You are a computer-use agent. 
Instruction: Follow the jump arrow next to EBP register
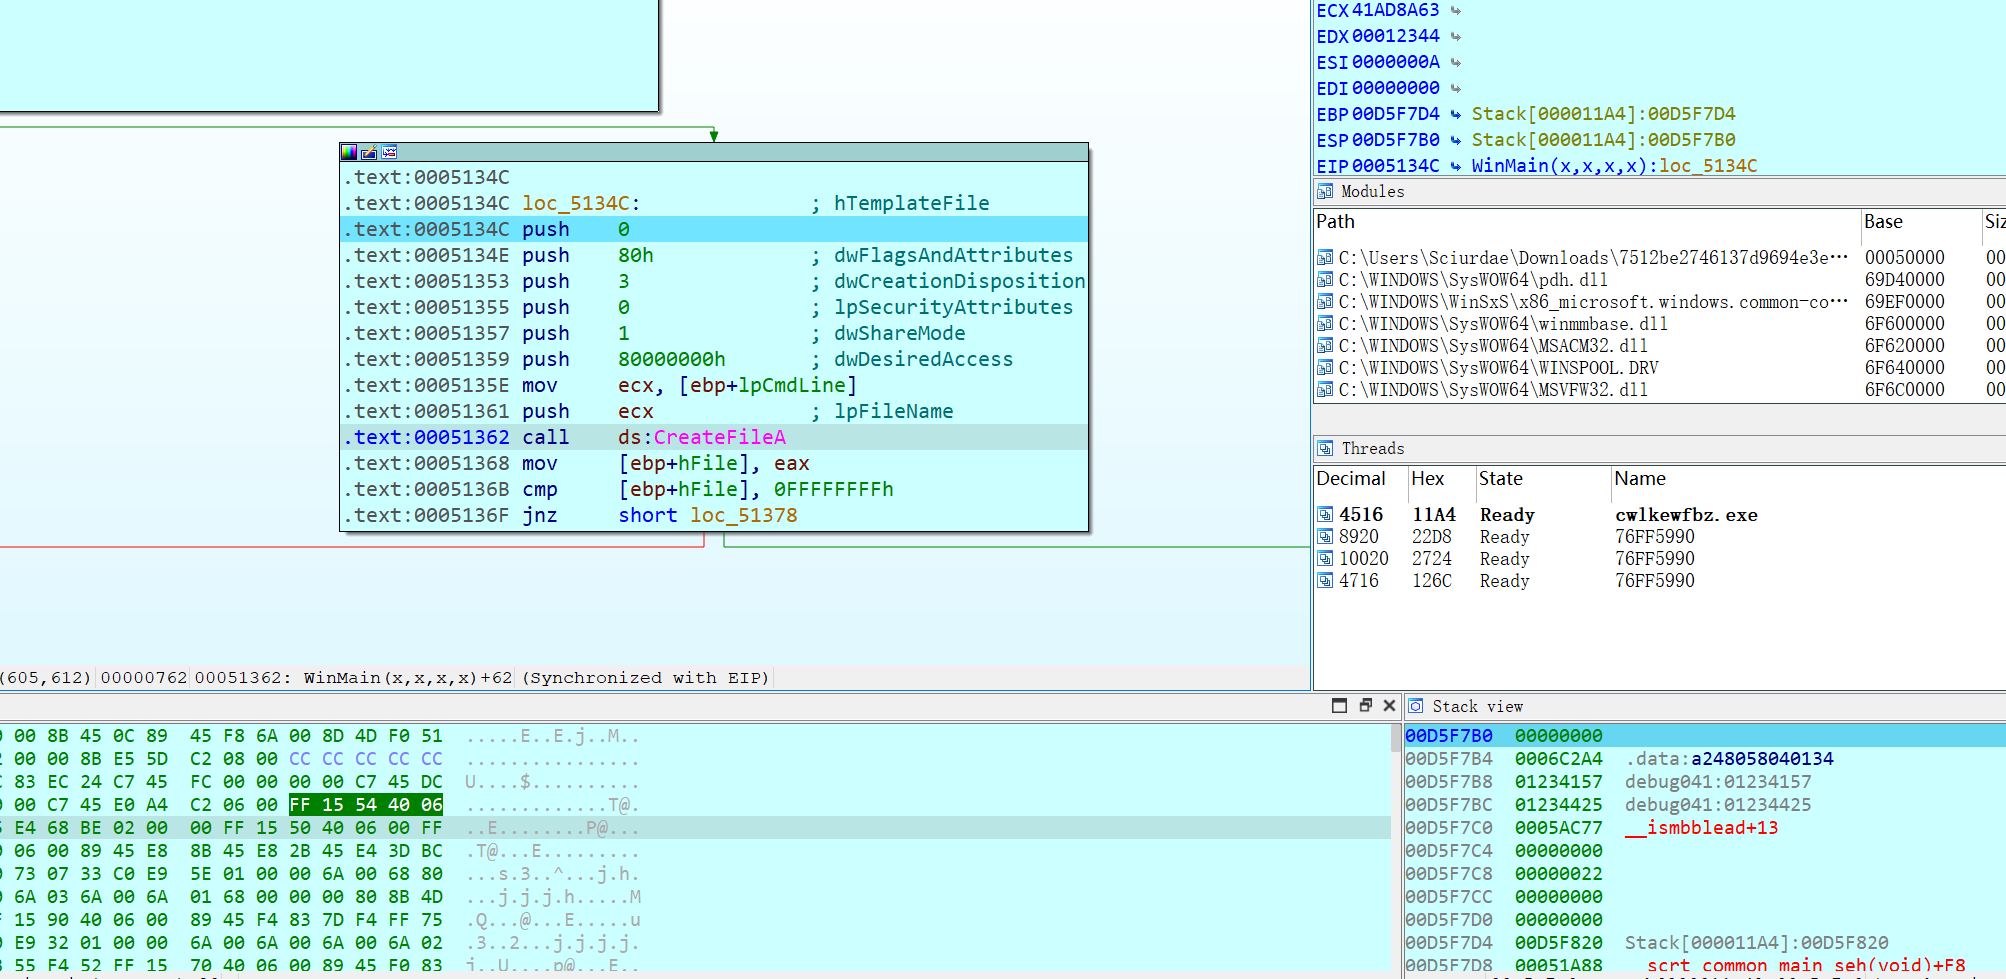(x=1456, y=115)
